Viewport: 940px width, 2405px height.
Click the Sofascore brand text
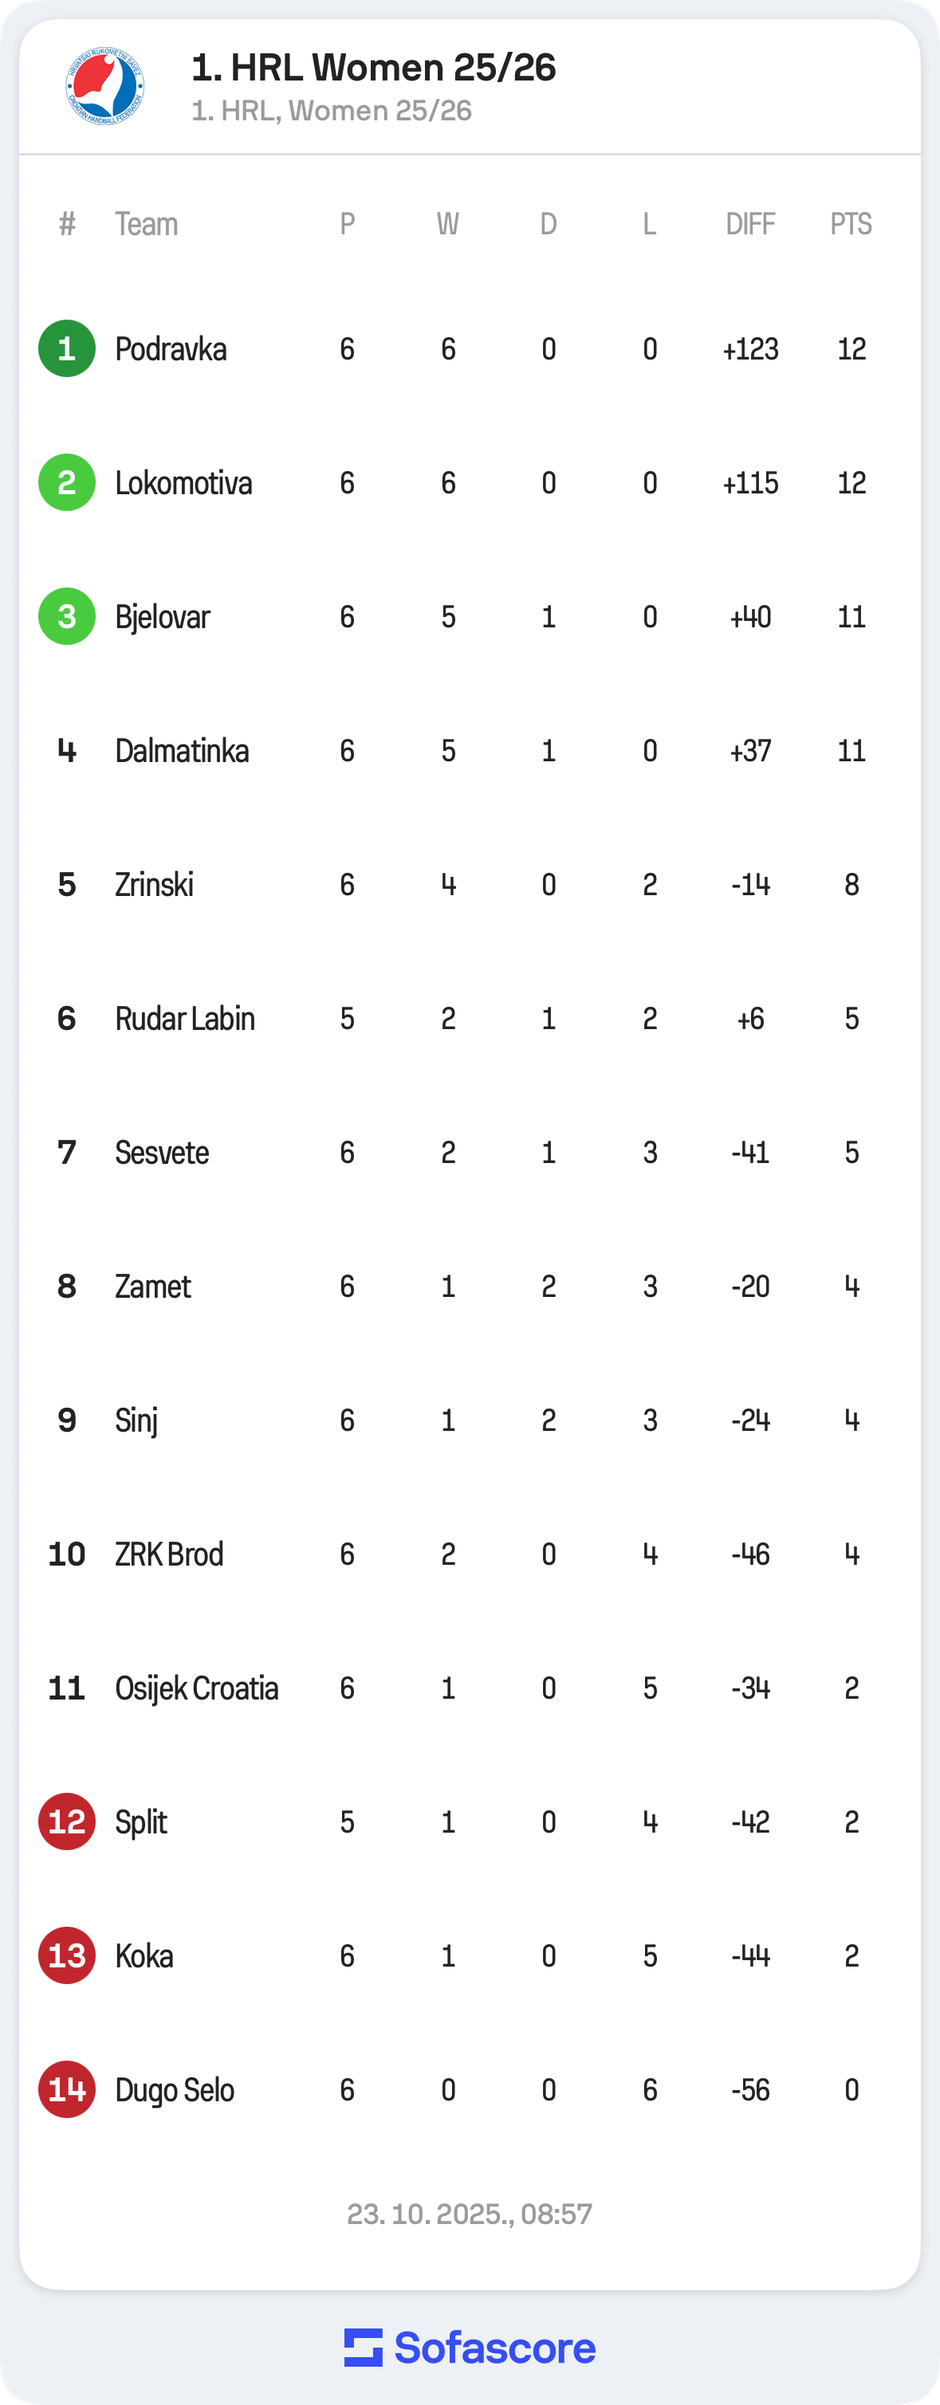point(495,2348)
